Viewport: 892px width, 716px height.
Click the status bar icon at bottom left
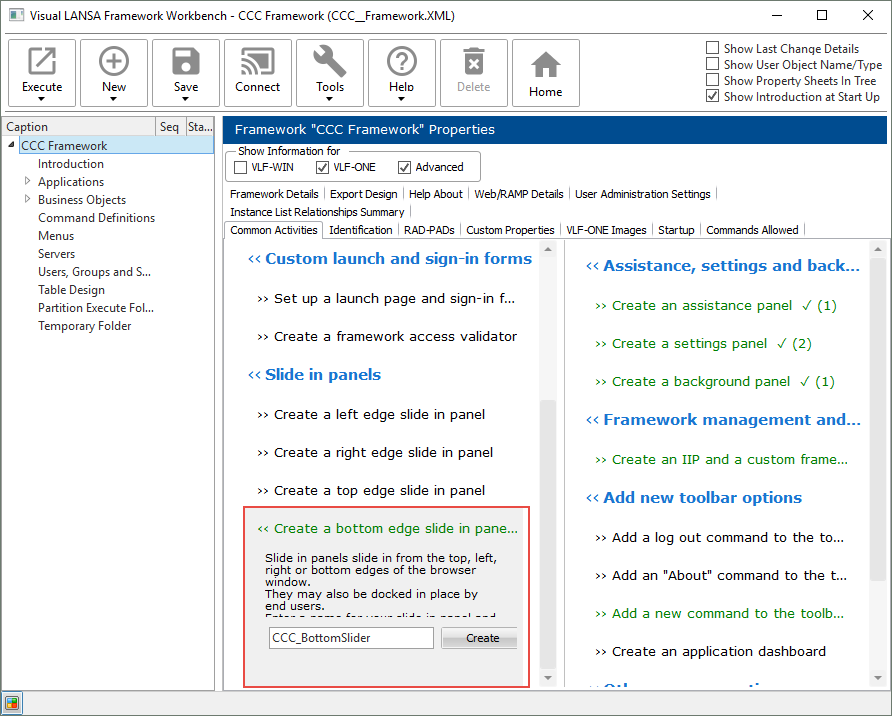pos(12,702)
